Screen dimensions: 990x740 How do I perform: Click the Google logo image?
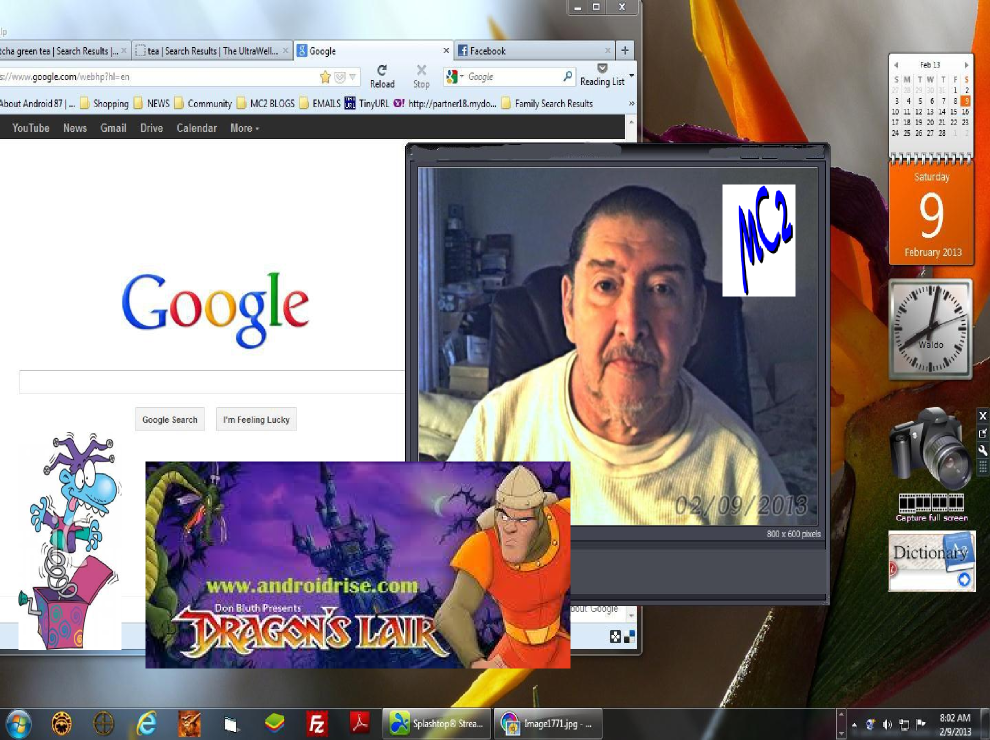tap(215, 309)
